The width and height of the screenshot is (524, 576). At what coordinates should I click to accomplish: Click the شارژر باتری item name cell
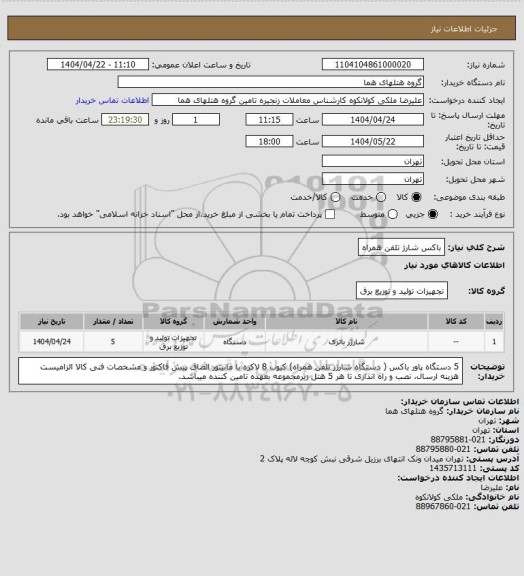pos(346,342)
